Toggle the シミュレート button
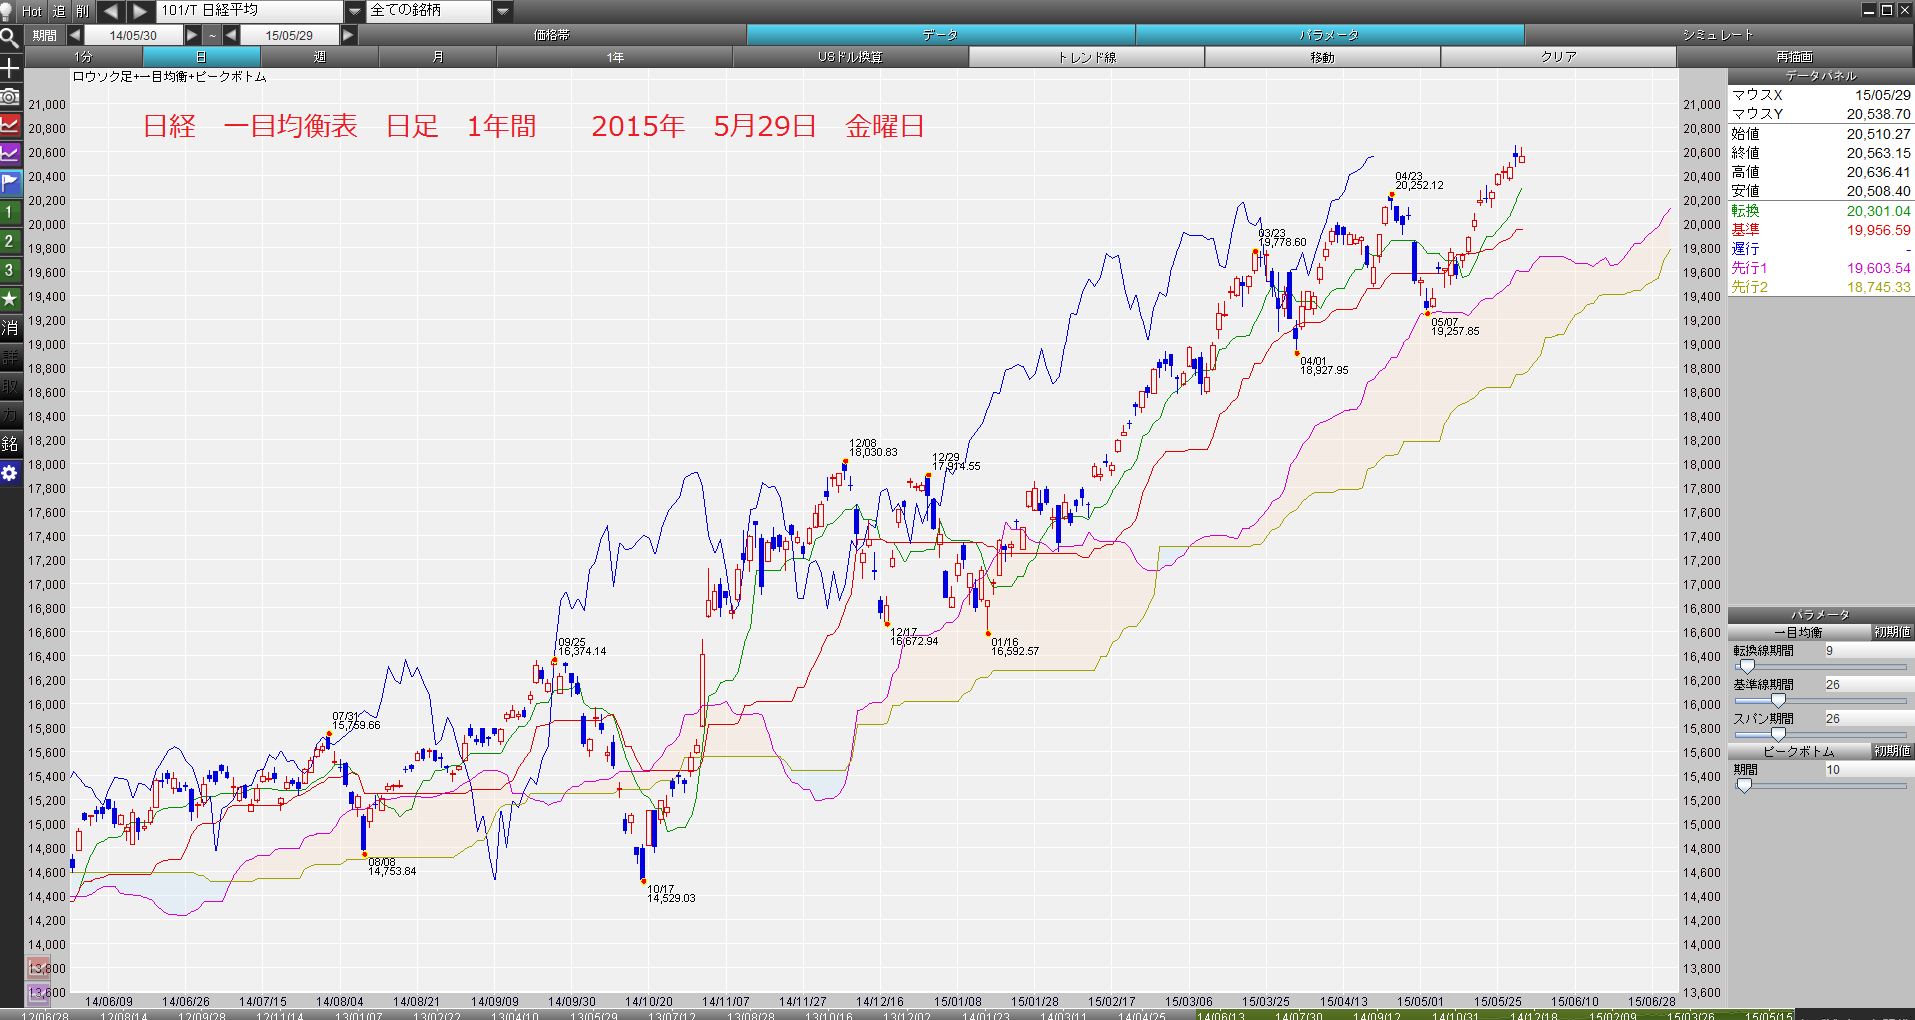The height and width of the screenshot is (1020, 1915). coord(1719,35)
